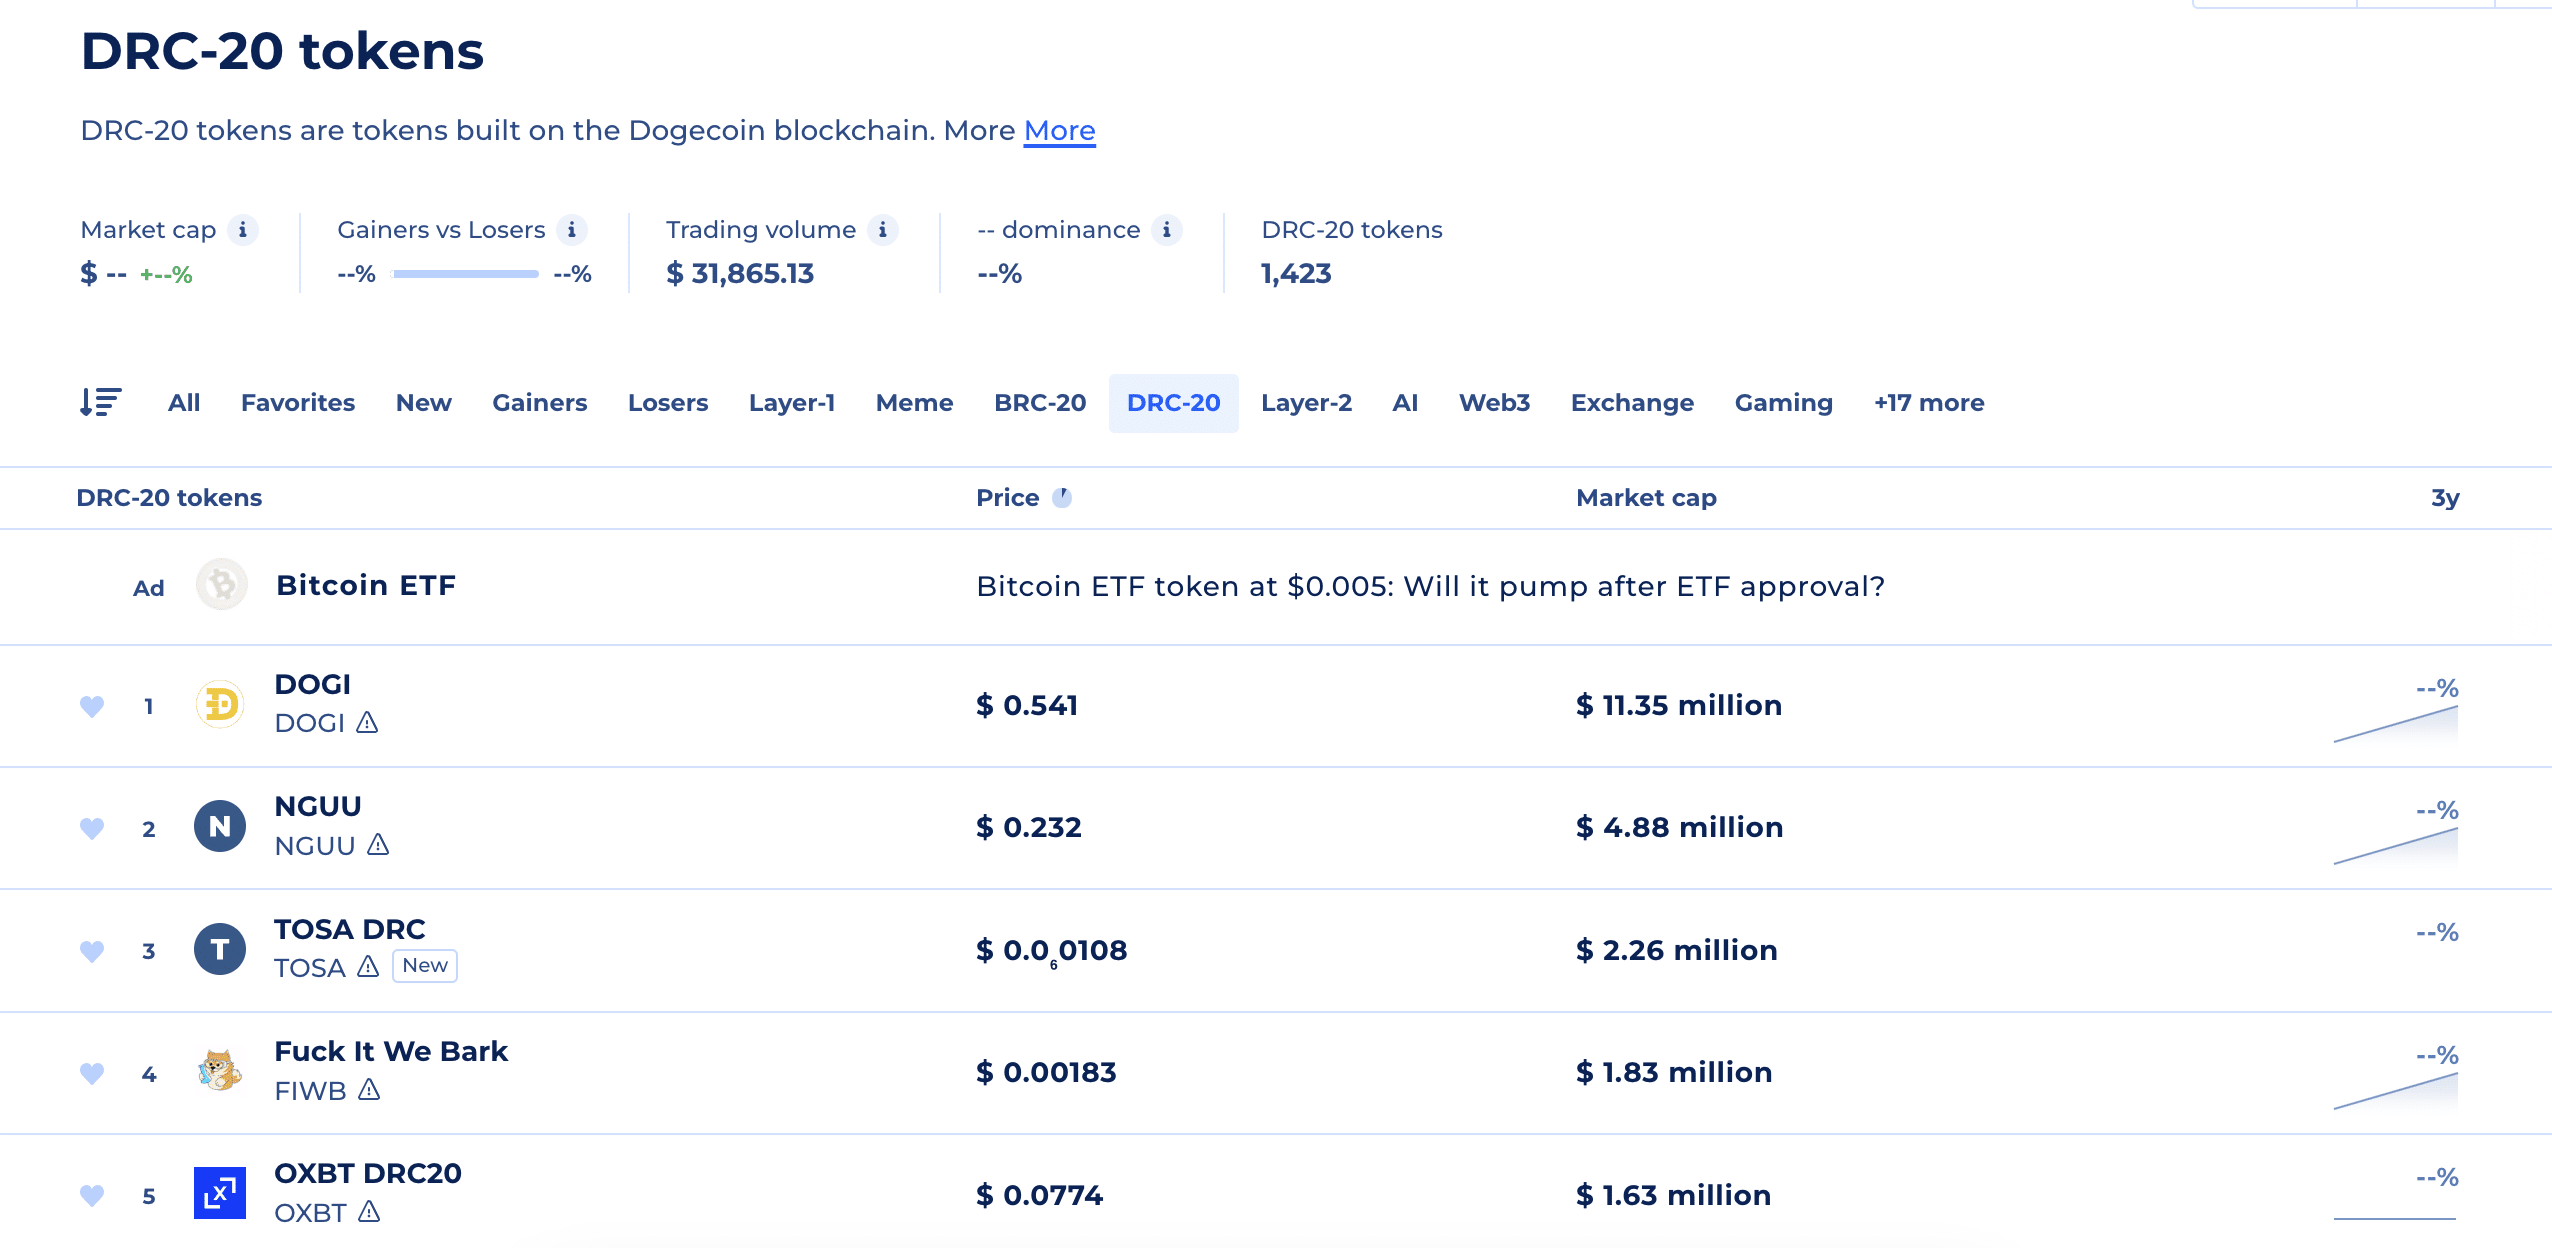The image size is (2552, 1248).
Task: Click the New badge on TOSA
Action: [x=425, y=966]
